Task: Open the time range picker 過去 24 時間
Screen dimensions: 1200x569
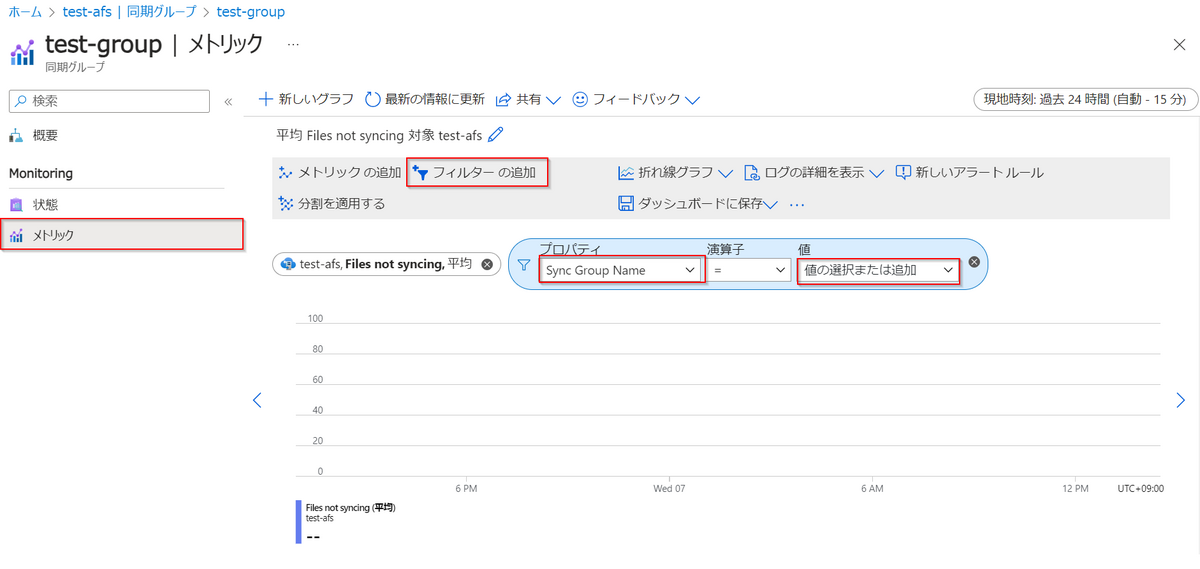Action: click(1084, 99)
